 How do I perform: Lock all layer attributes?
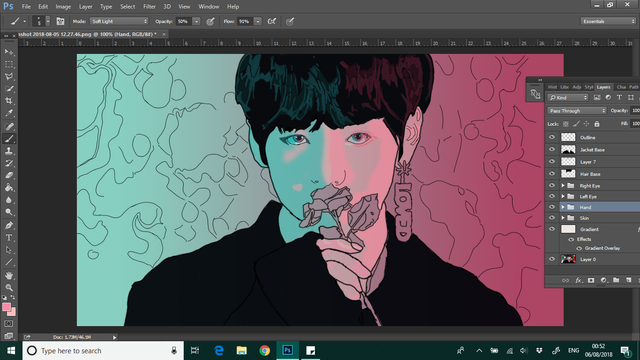[597, 124]
